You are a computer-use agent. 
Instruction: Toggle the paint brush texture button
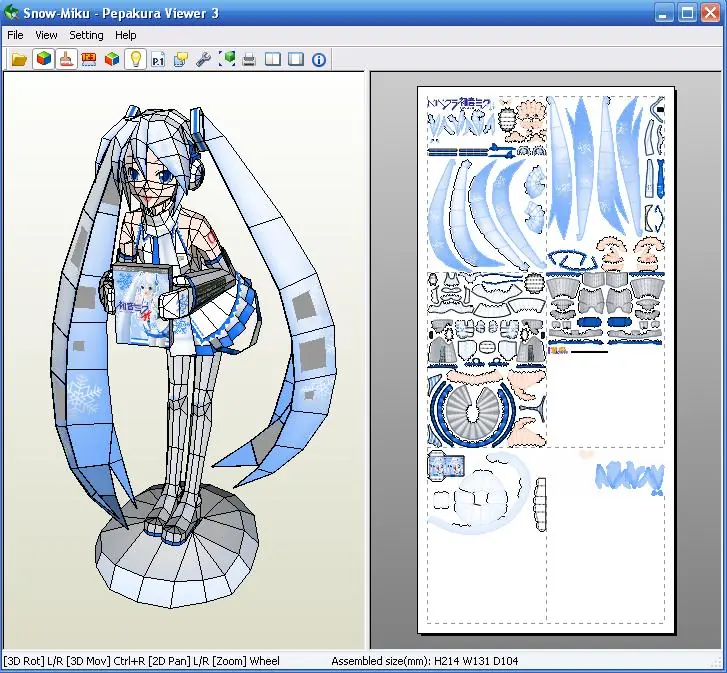(66, 59)
